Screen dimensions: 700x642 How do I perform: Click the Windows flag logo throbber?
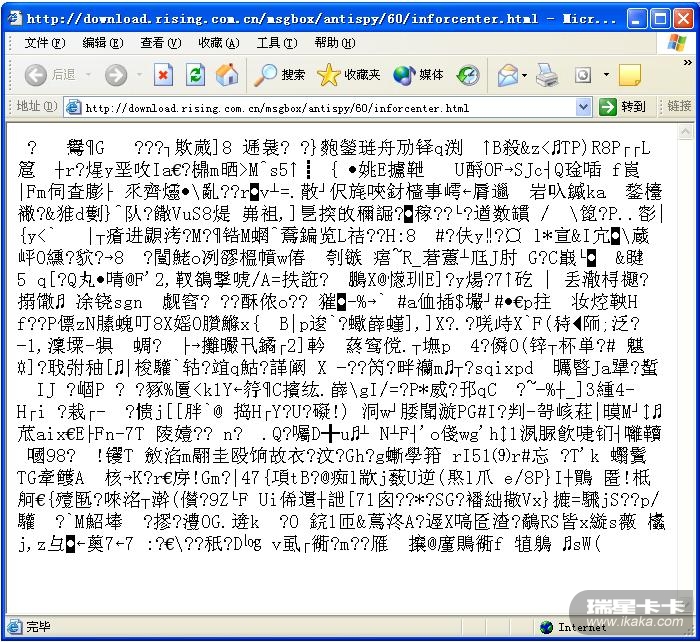click(x=676, y=43)
